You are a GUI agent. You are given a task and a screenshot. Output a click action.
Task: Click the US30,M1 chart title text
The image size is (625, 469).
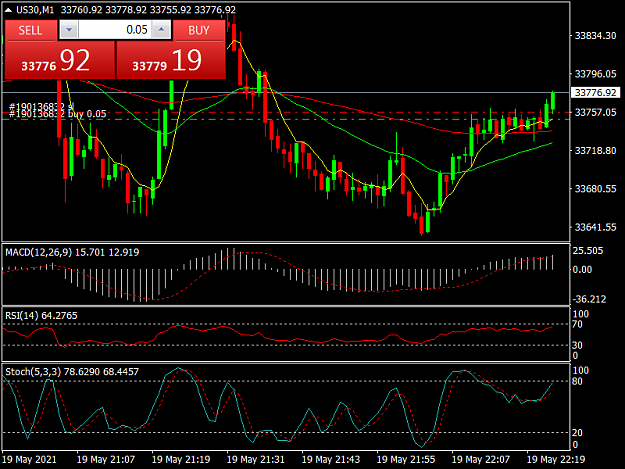[x=35, y=10]
